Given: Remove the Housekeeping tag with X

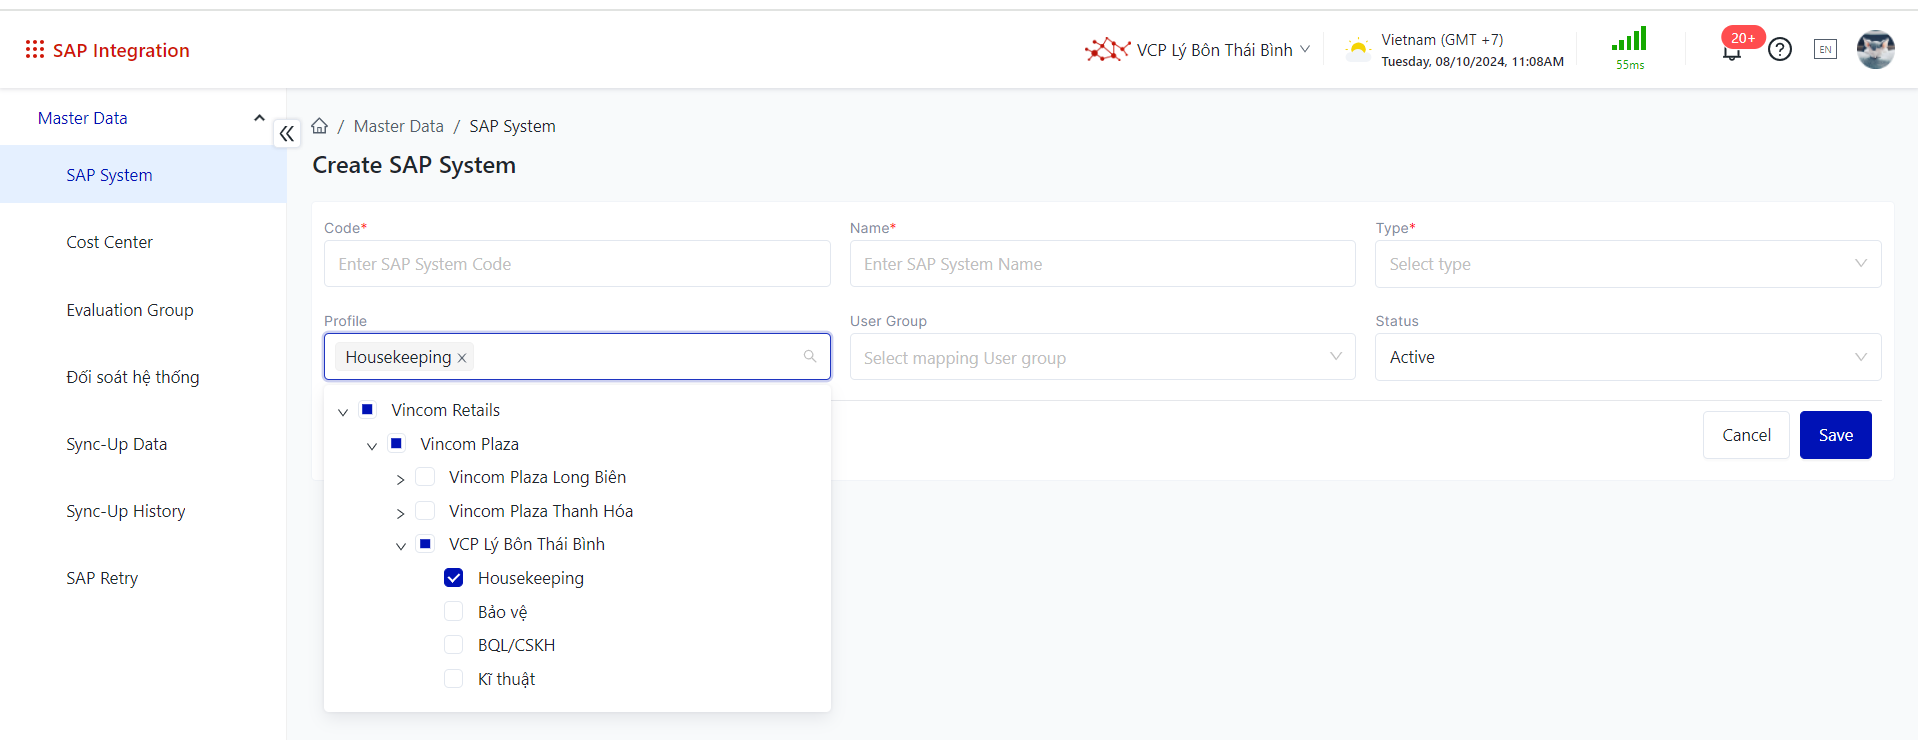Looking at the screenshot, I should click(462, 358).
